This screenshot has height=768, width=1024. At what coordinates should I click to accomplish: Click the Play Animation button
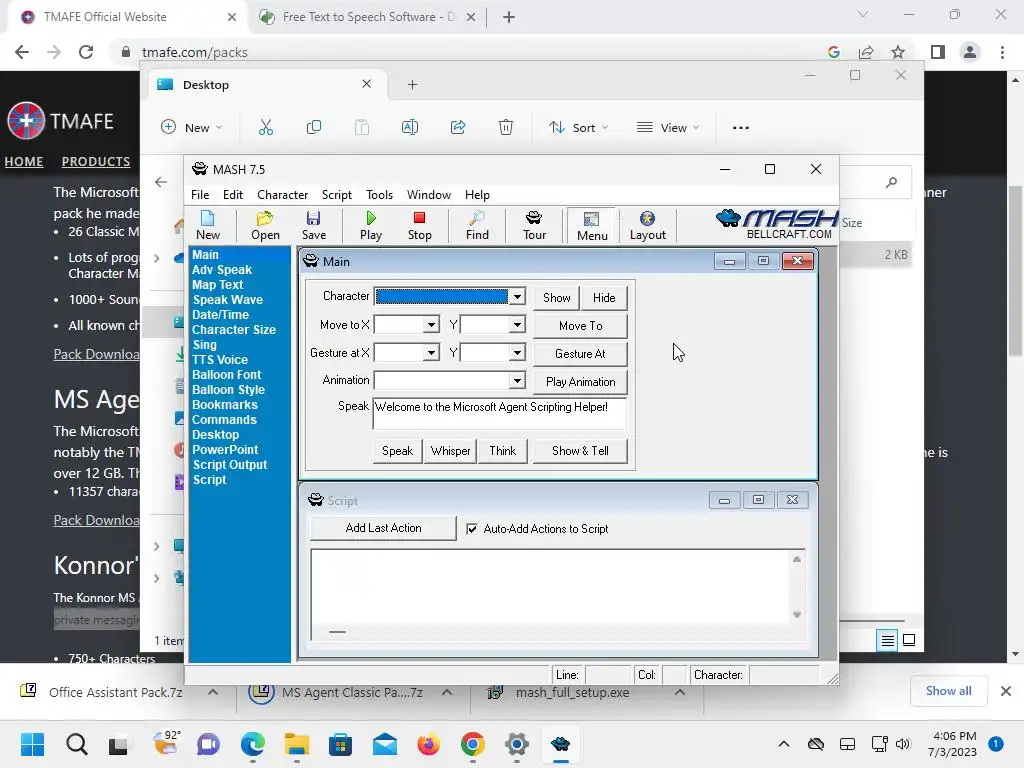pyautogui.click(x=580, y=382)
